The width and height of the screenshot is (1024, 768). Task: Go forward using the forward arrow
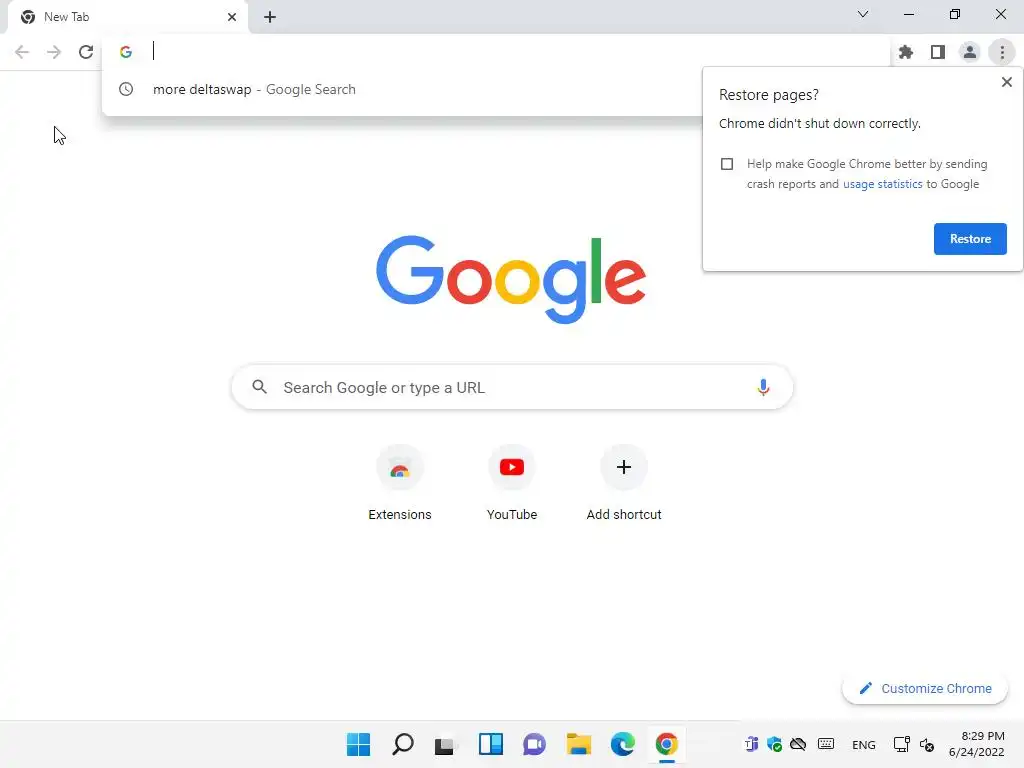click(x=54, y=52)
